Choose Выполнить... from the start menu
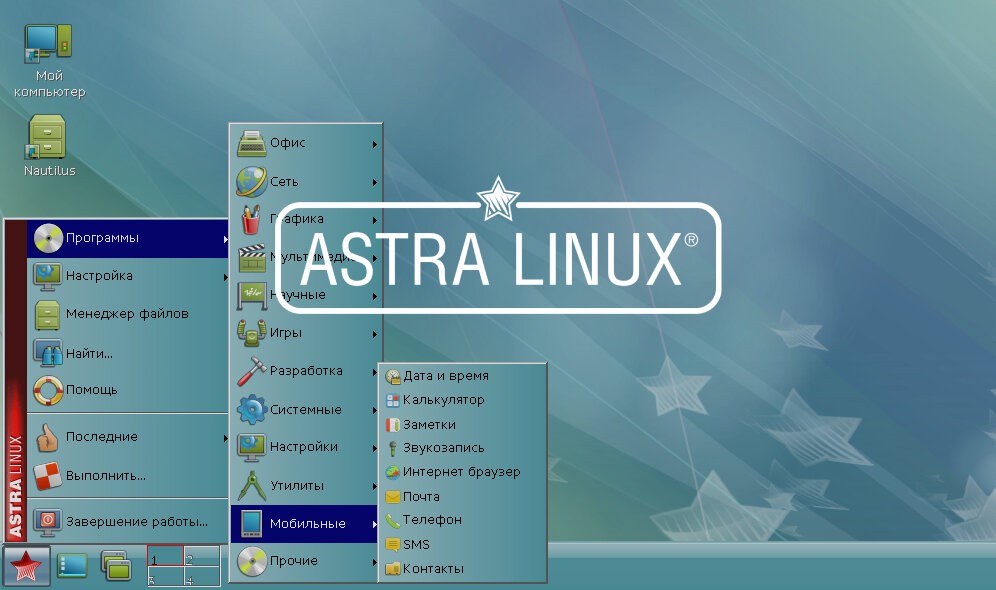 [105, 475]
